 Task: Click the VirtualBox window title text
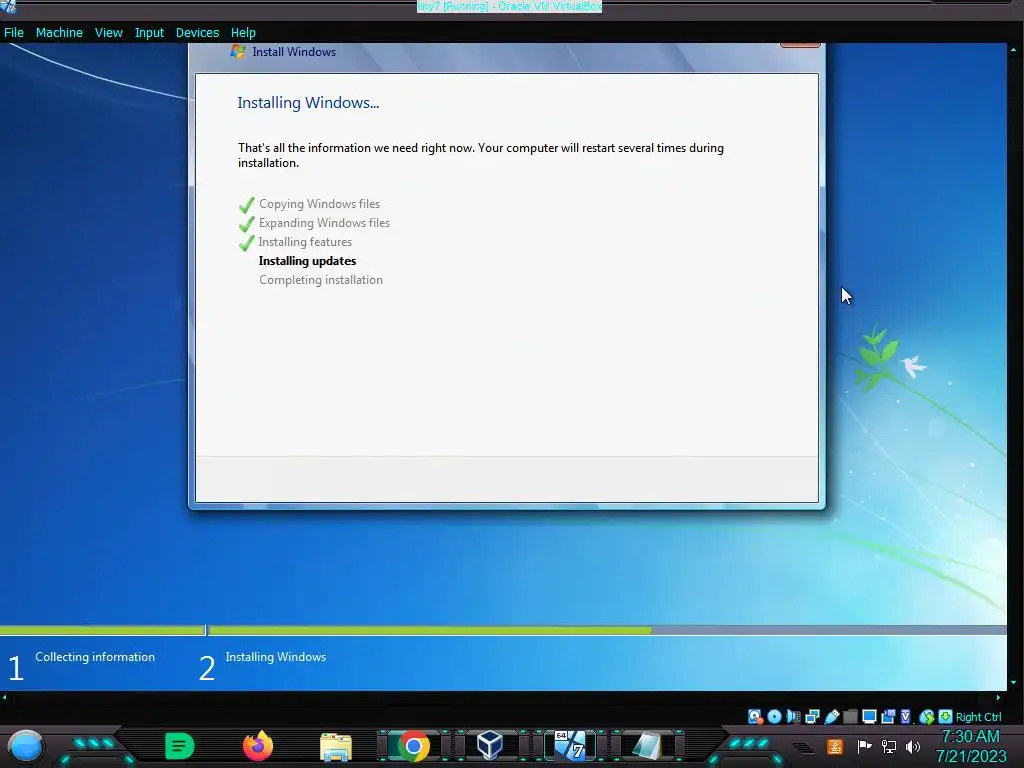(509, 7)
